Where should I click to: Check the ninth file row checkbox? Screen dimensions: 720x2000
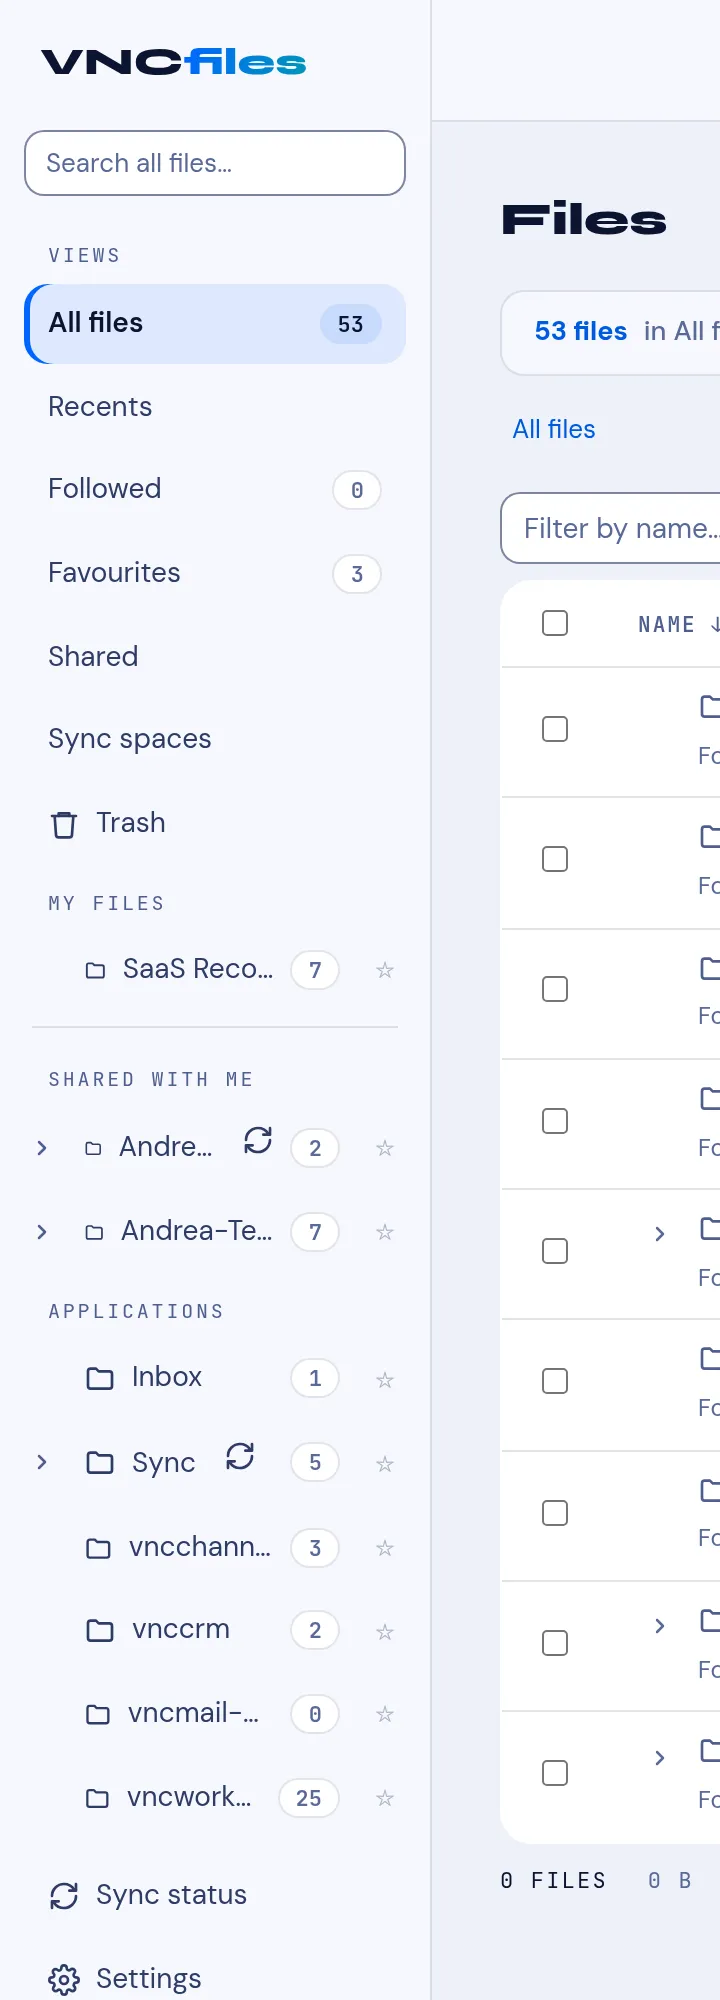coord(555,1773)
